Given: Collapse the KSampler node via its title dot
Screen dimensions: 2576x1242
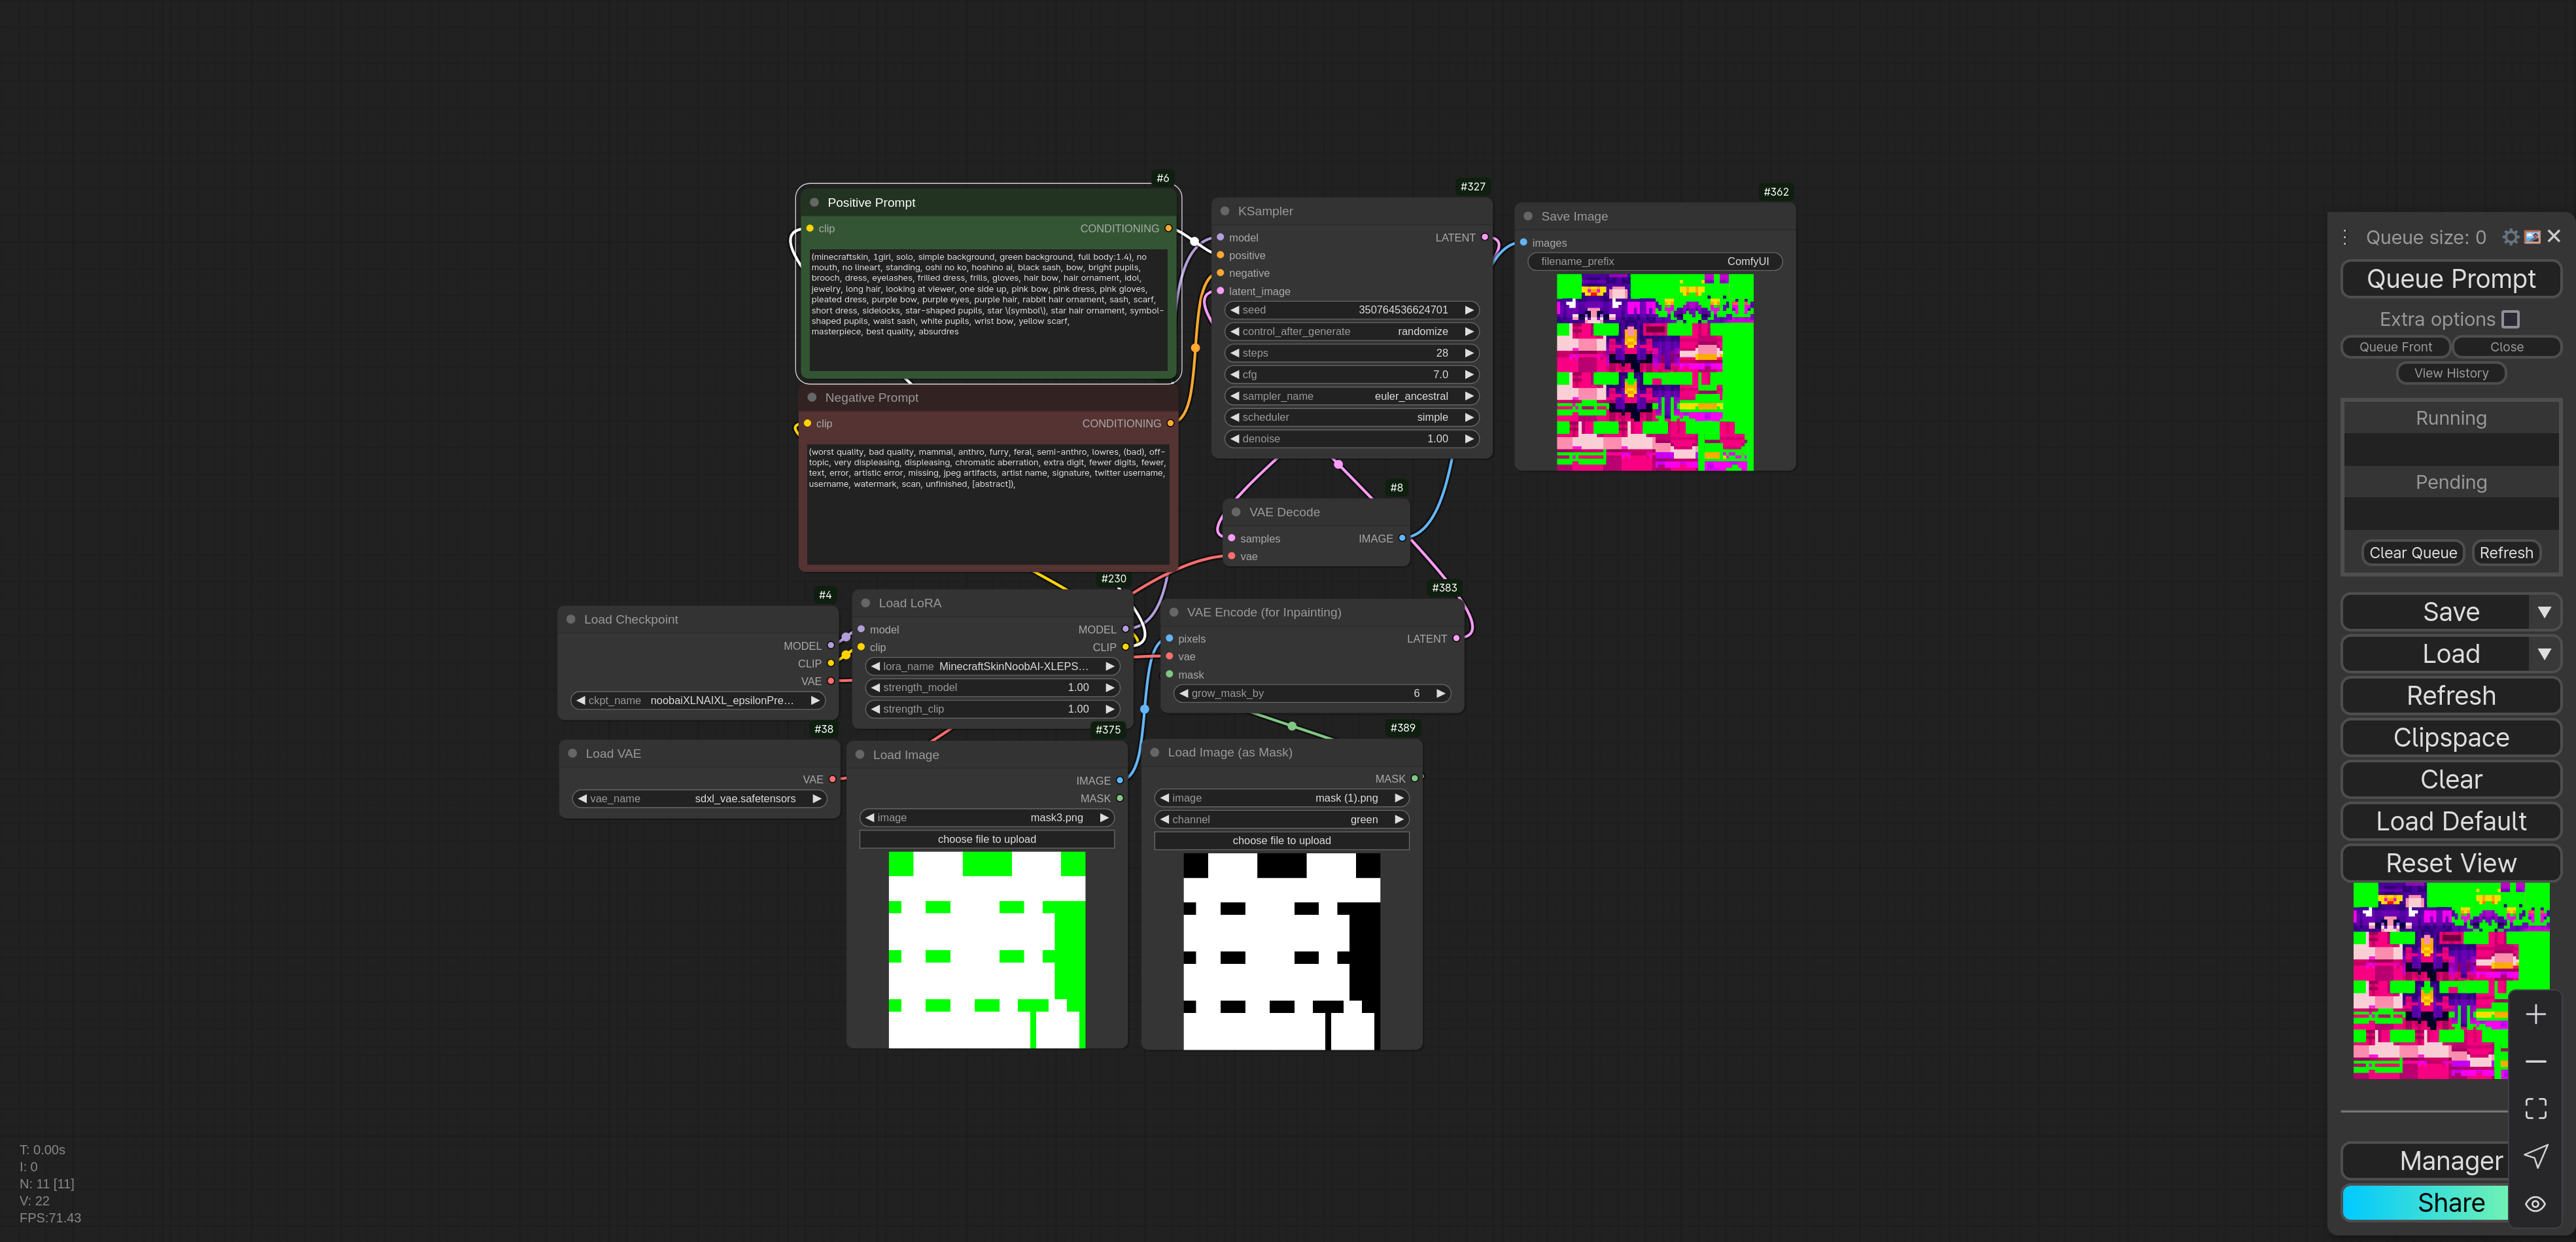Looking at the screenshot, I should [1224, 211].
